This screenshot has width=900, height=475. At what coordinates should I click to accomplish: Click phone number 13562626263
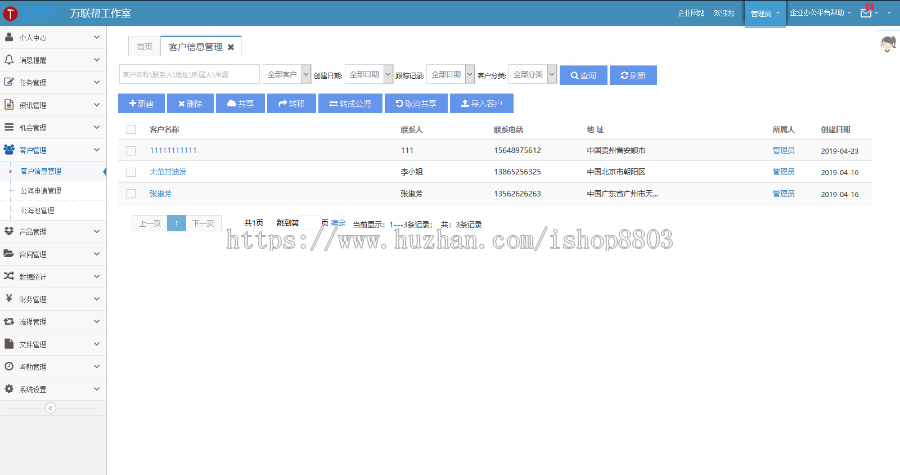coord(517,194)
